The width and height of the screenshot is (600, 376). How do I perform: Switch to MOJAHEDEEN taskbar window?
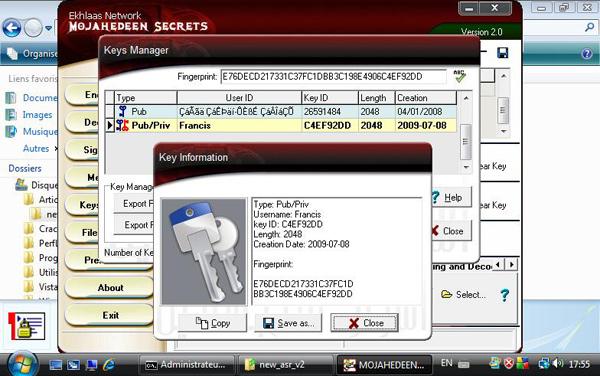tap(384, 365)
